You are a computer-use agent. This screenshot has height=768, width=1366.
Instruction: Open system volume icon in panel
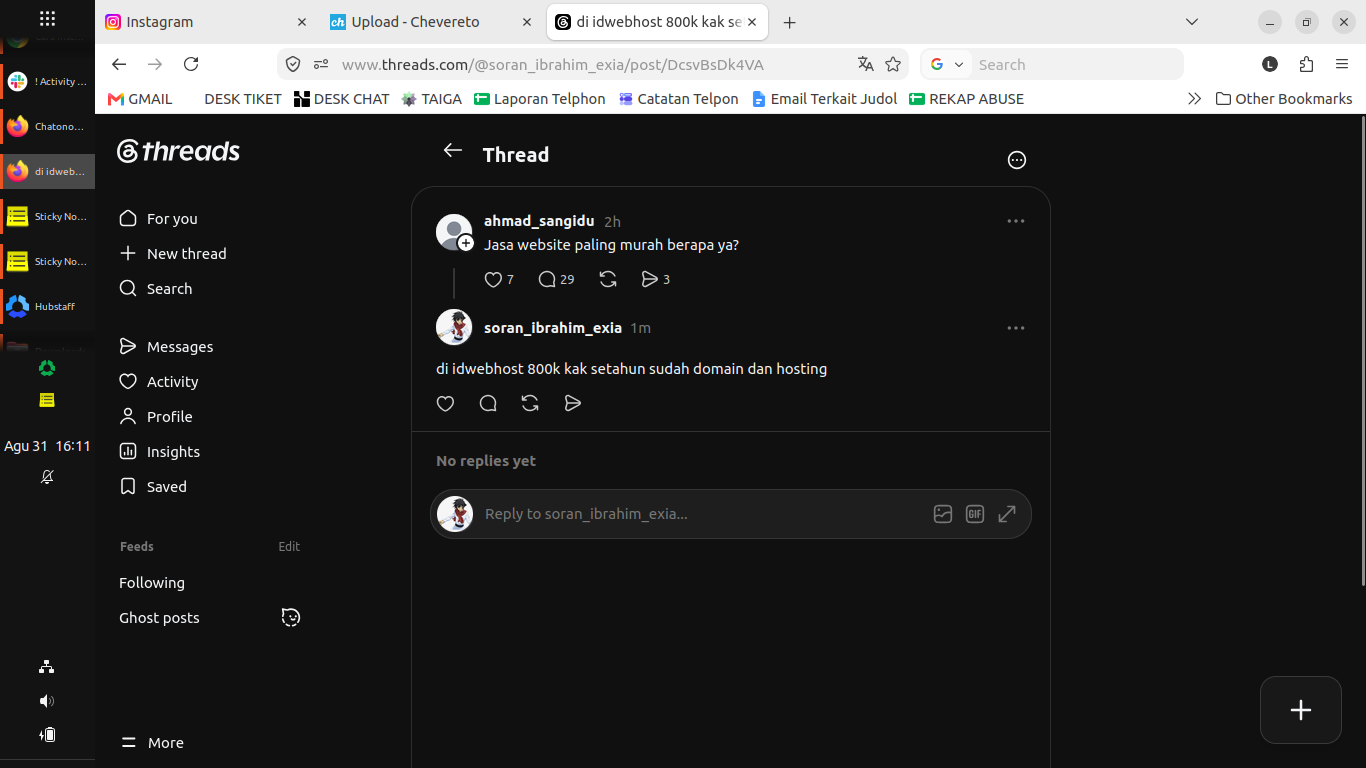click(x=47, y=701)
